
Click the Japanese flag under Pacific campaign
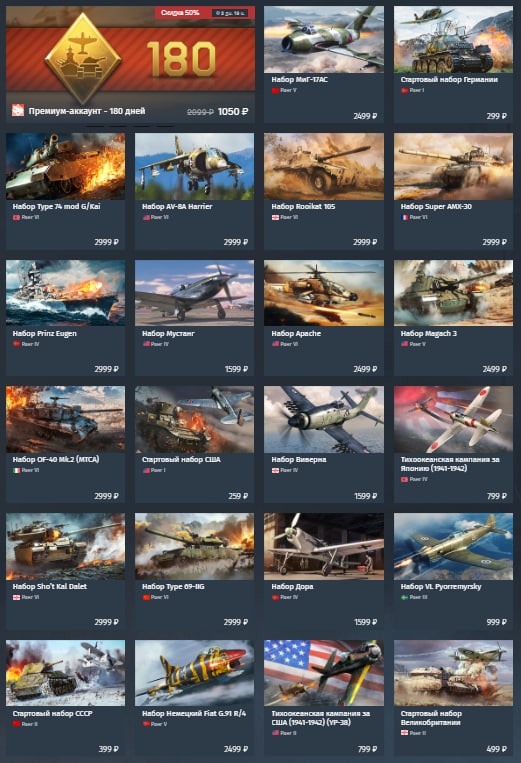404,479
